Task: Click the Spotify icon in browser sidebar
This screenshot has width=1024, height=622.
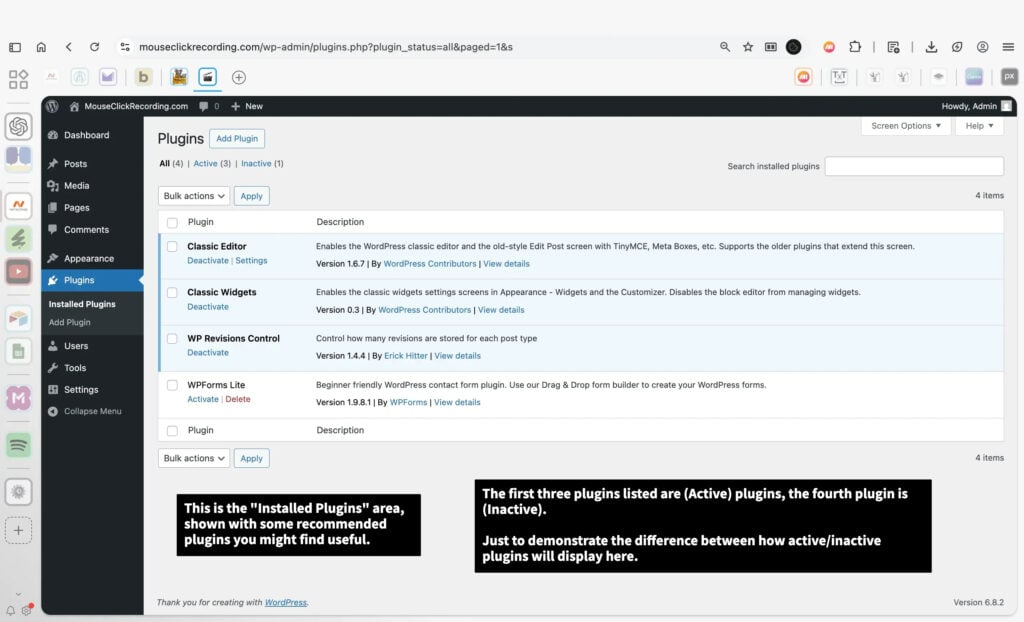Action: pos(18,444)
